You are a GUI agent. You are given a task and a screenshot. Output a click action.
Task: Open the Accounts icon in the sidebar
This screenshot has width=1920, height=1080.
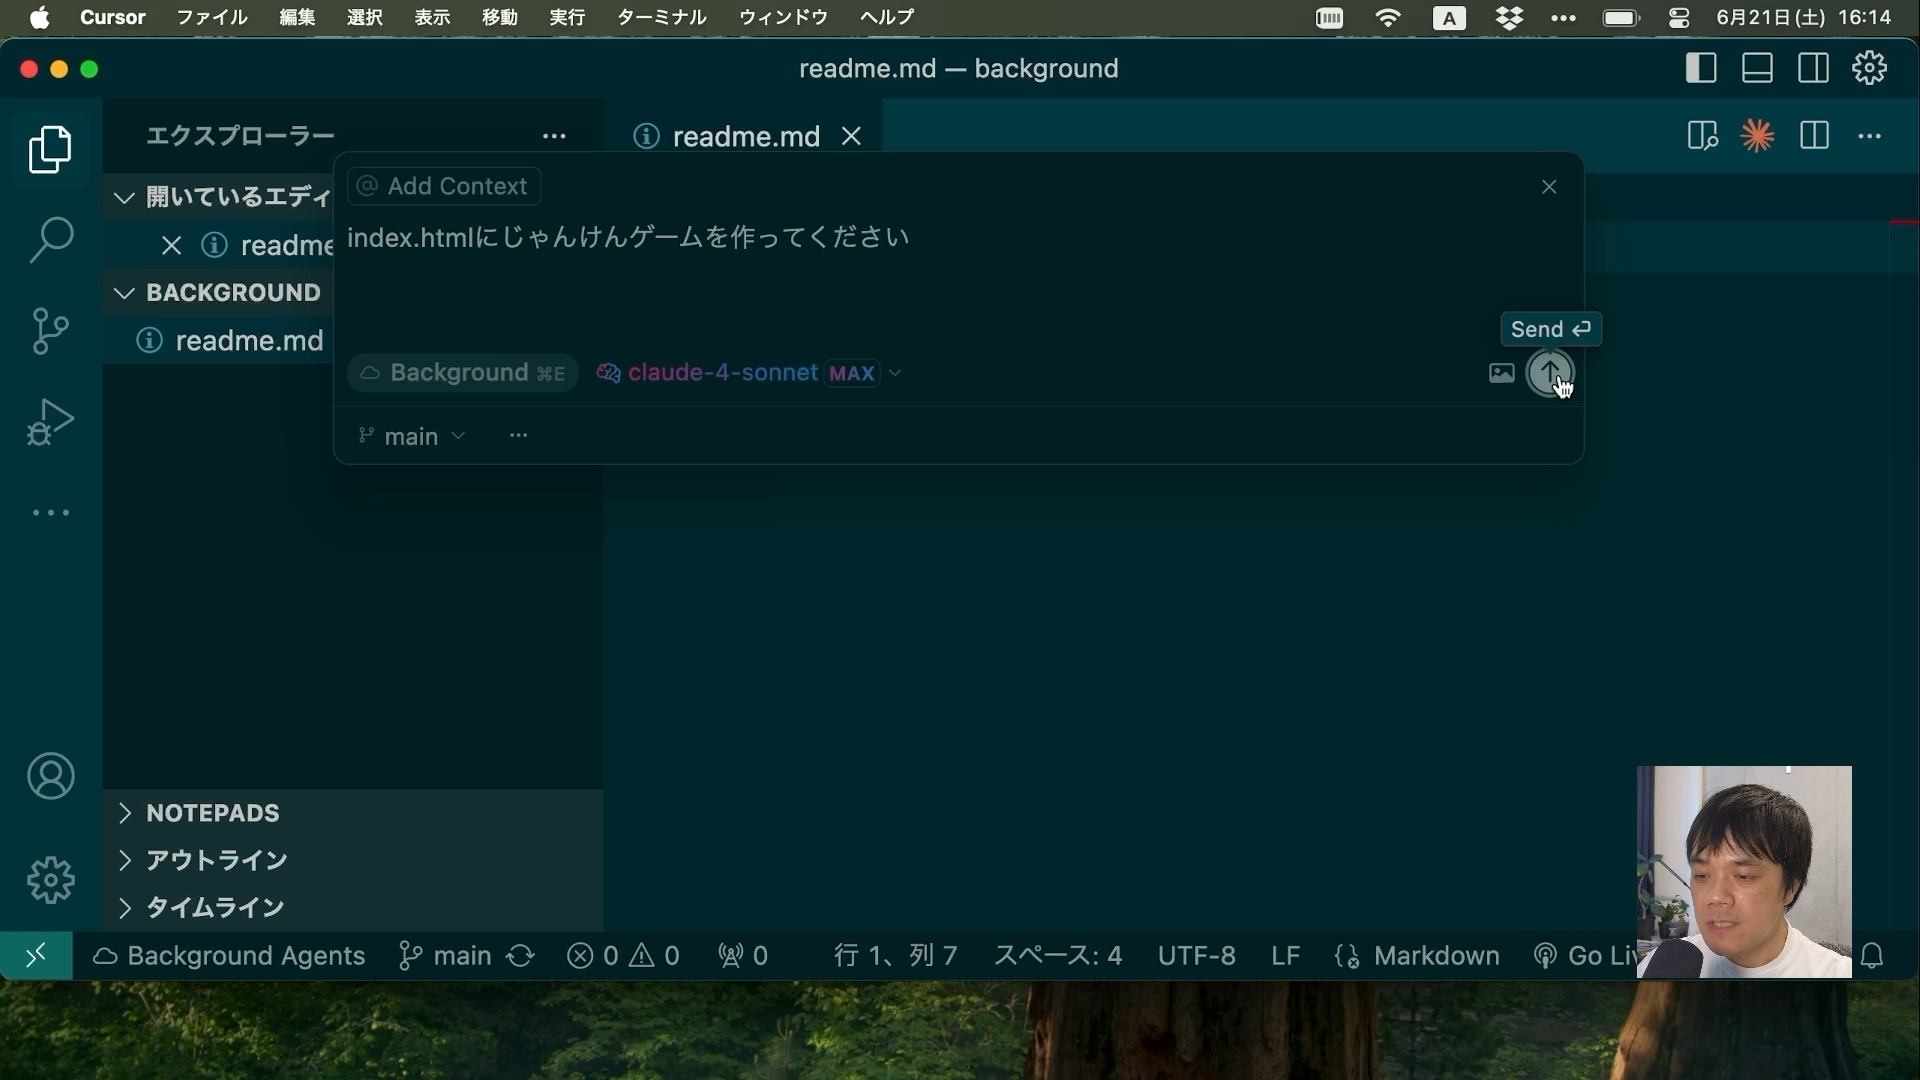(x=49, y=776)
